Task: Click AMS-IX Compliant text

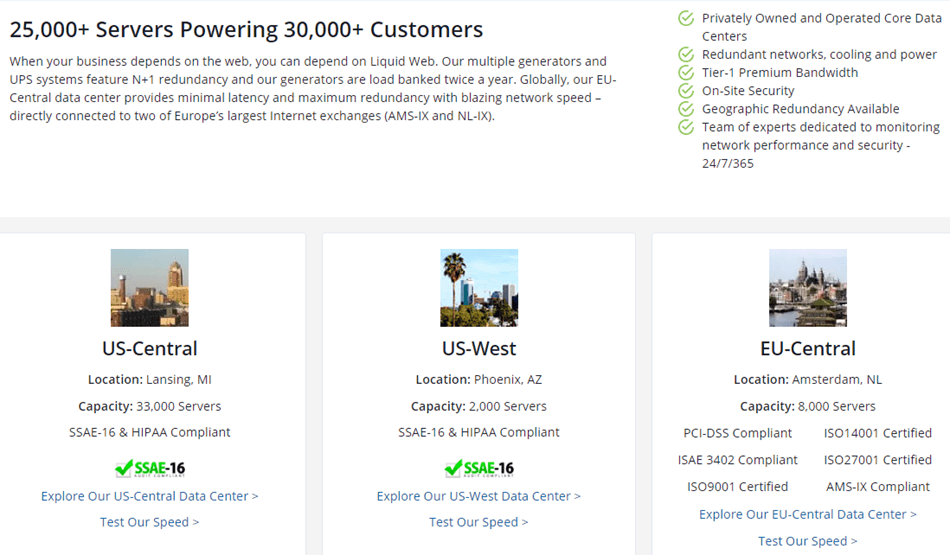Action: coord(877,487)
